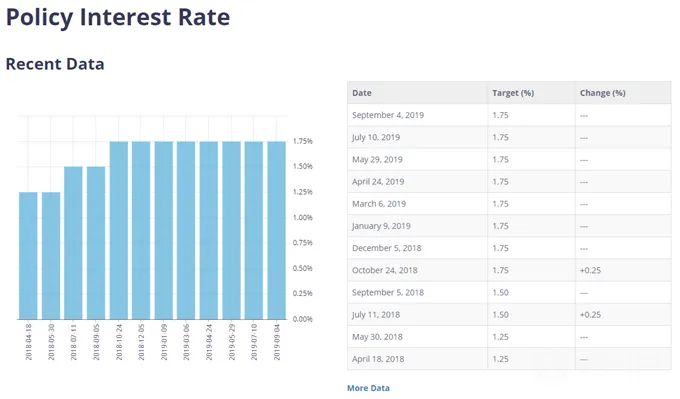Image resolution: width=680 pixels, height=399 pixels.
Task: Select the 2019-01-09 bar
Action: (164, 230)
